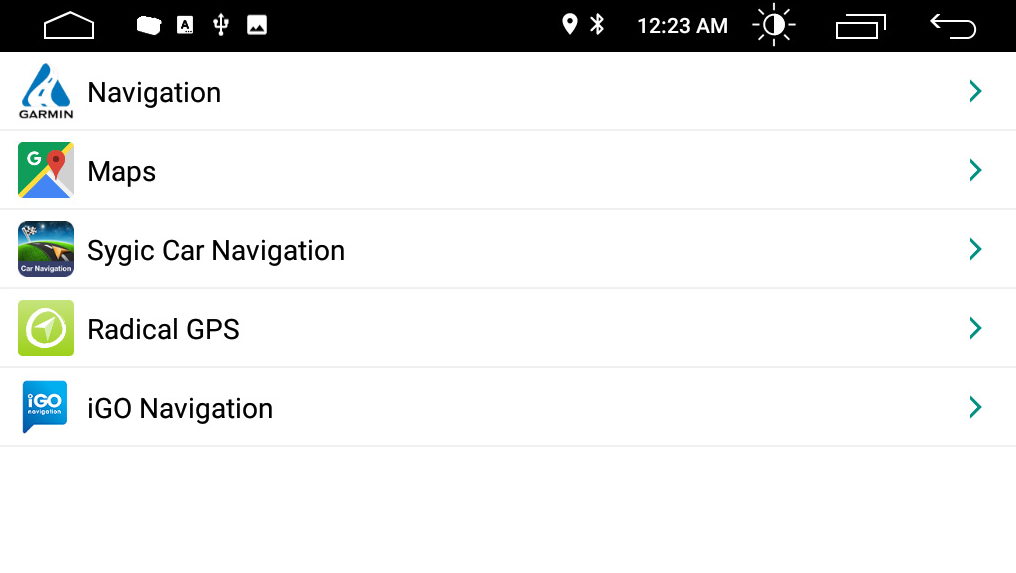Open recent apps overview icon

click(x=860, y=27)
